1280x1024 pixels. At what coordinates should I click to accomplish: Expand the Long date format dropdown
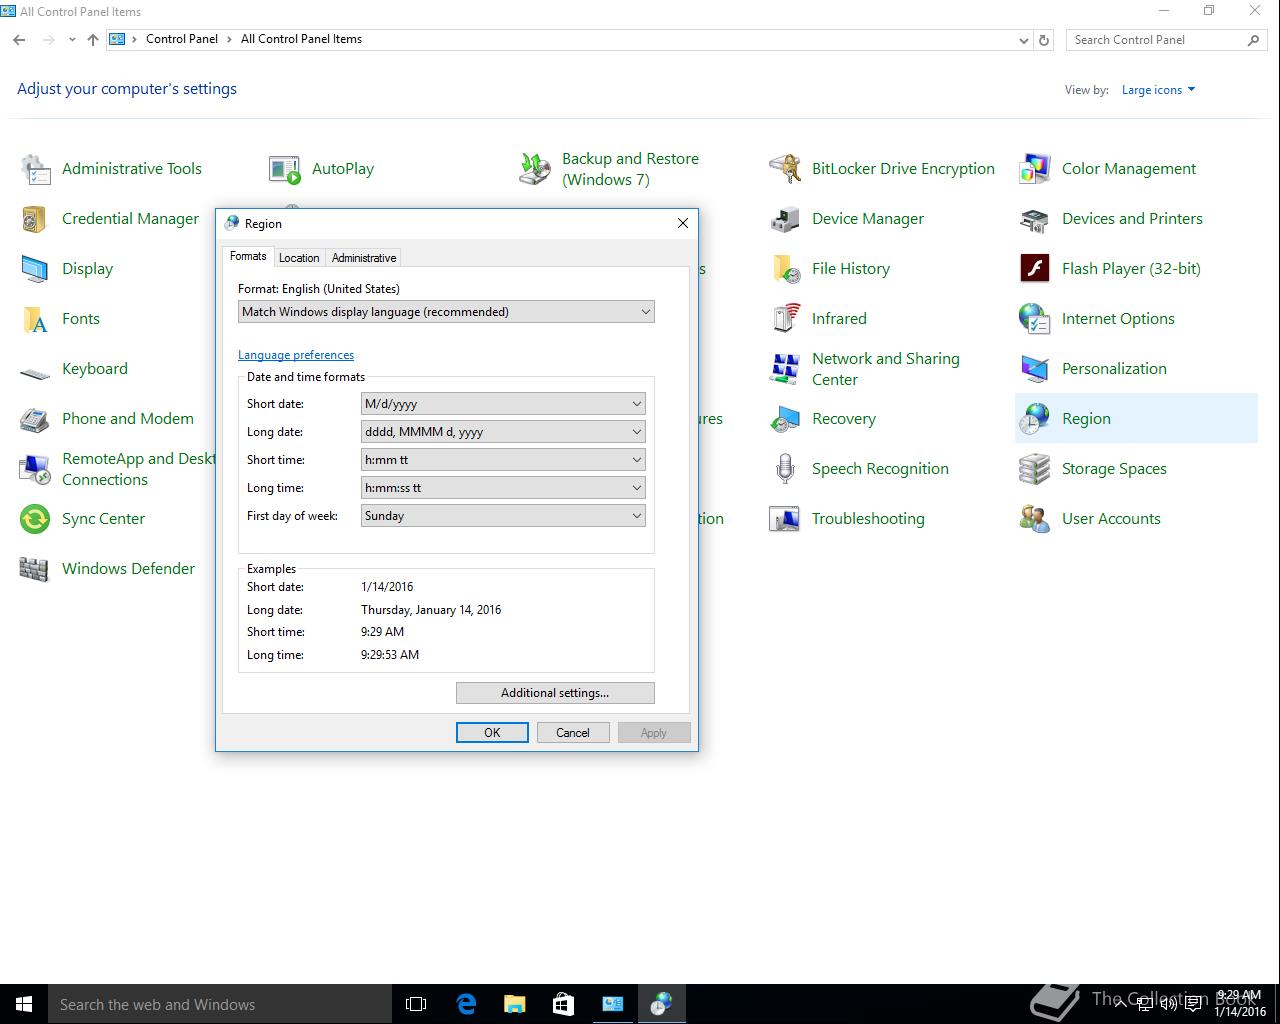click(503, 432)
